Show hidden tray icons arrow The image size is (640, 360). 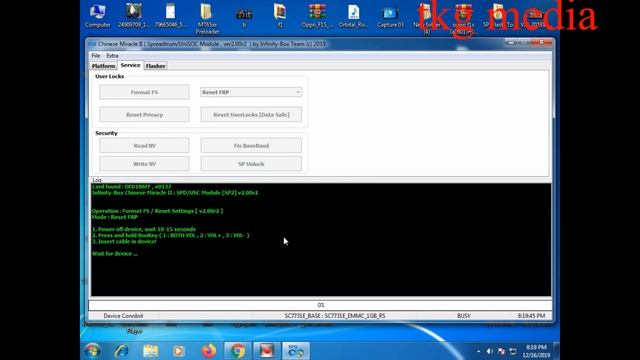click(x=478, y=351)
